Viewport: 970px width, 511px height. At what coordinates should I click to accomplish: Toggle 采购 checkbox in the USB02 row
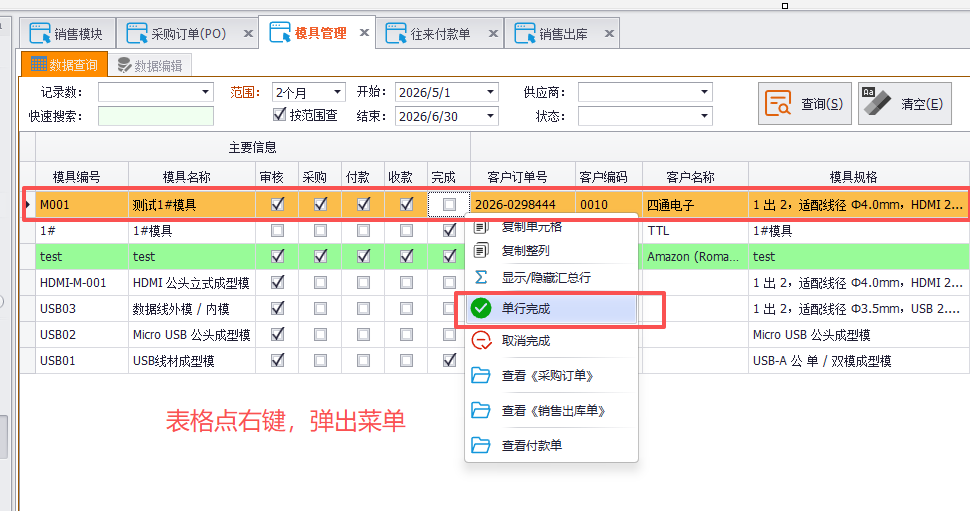click(320, 334)
